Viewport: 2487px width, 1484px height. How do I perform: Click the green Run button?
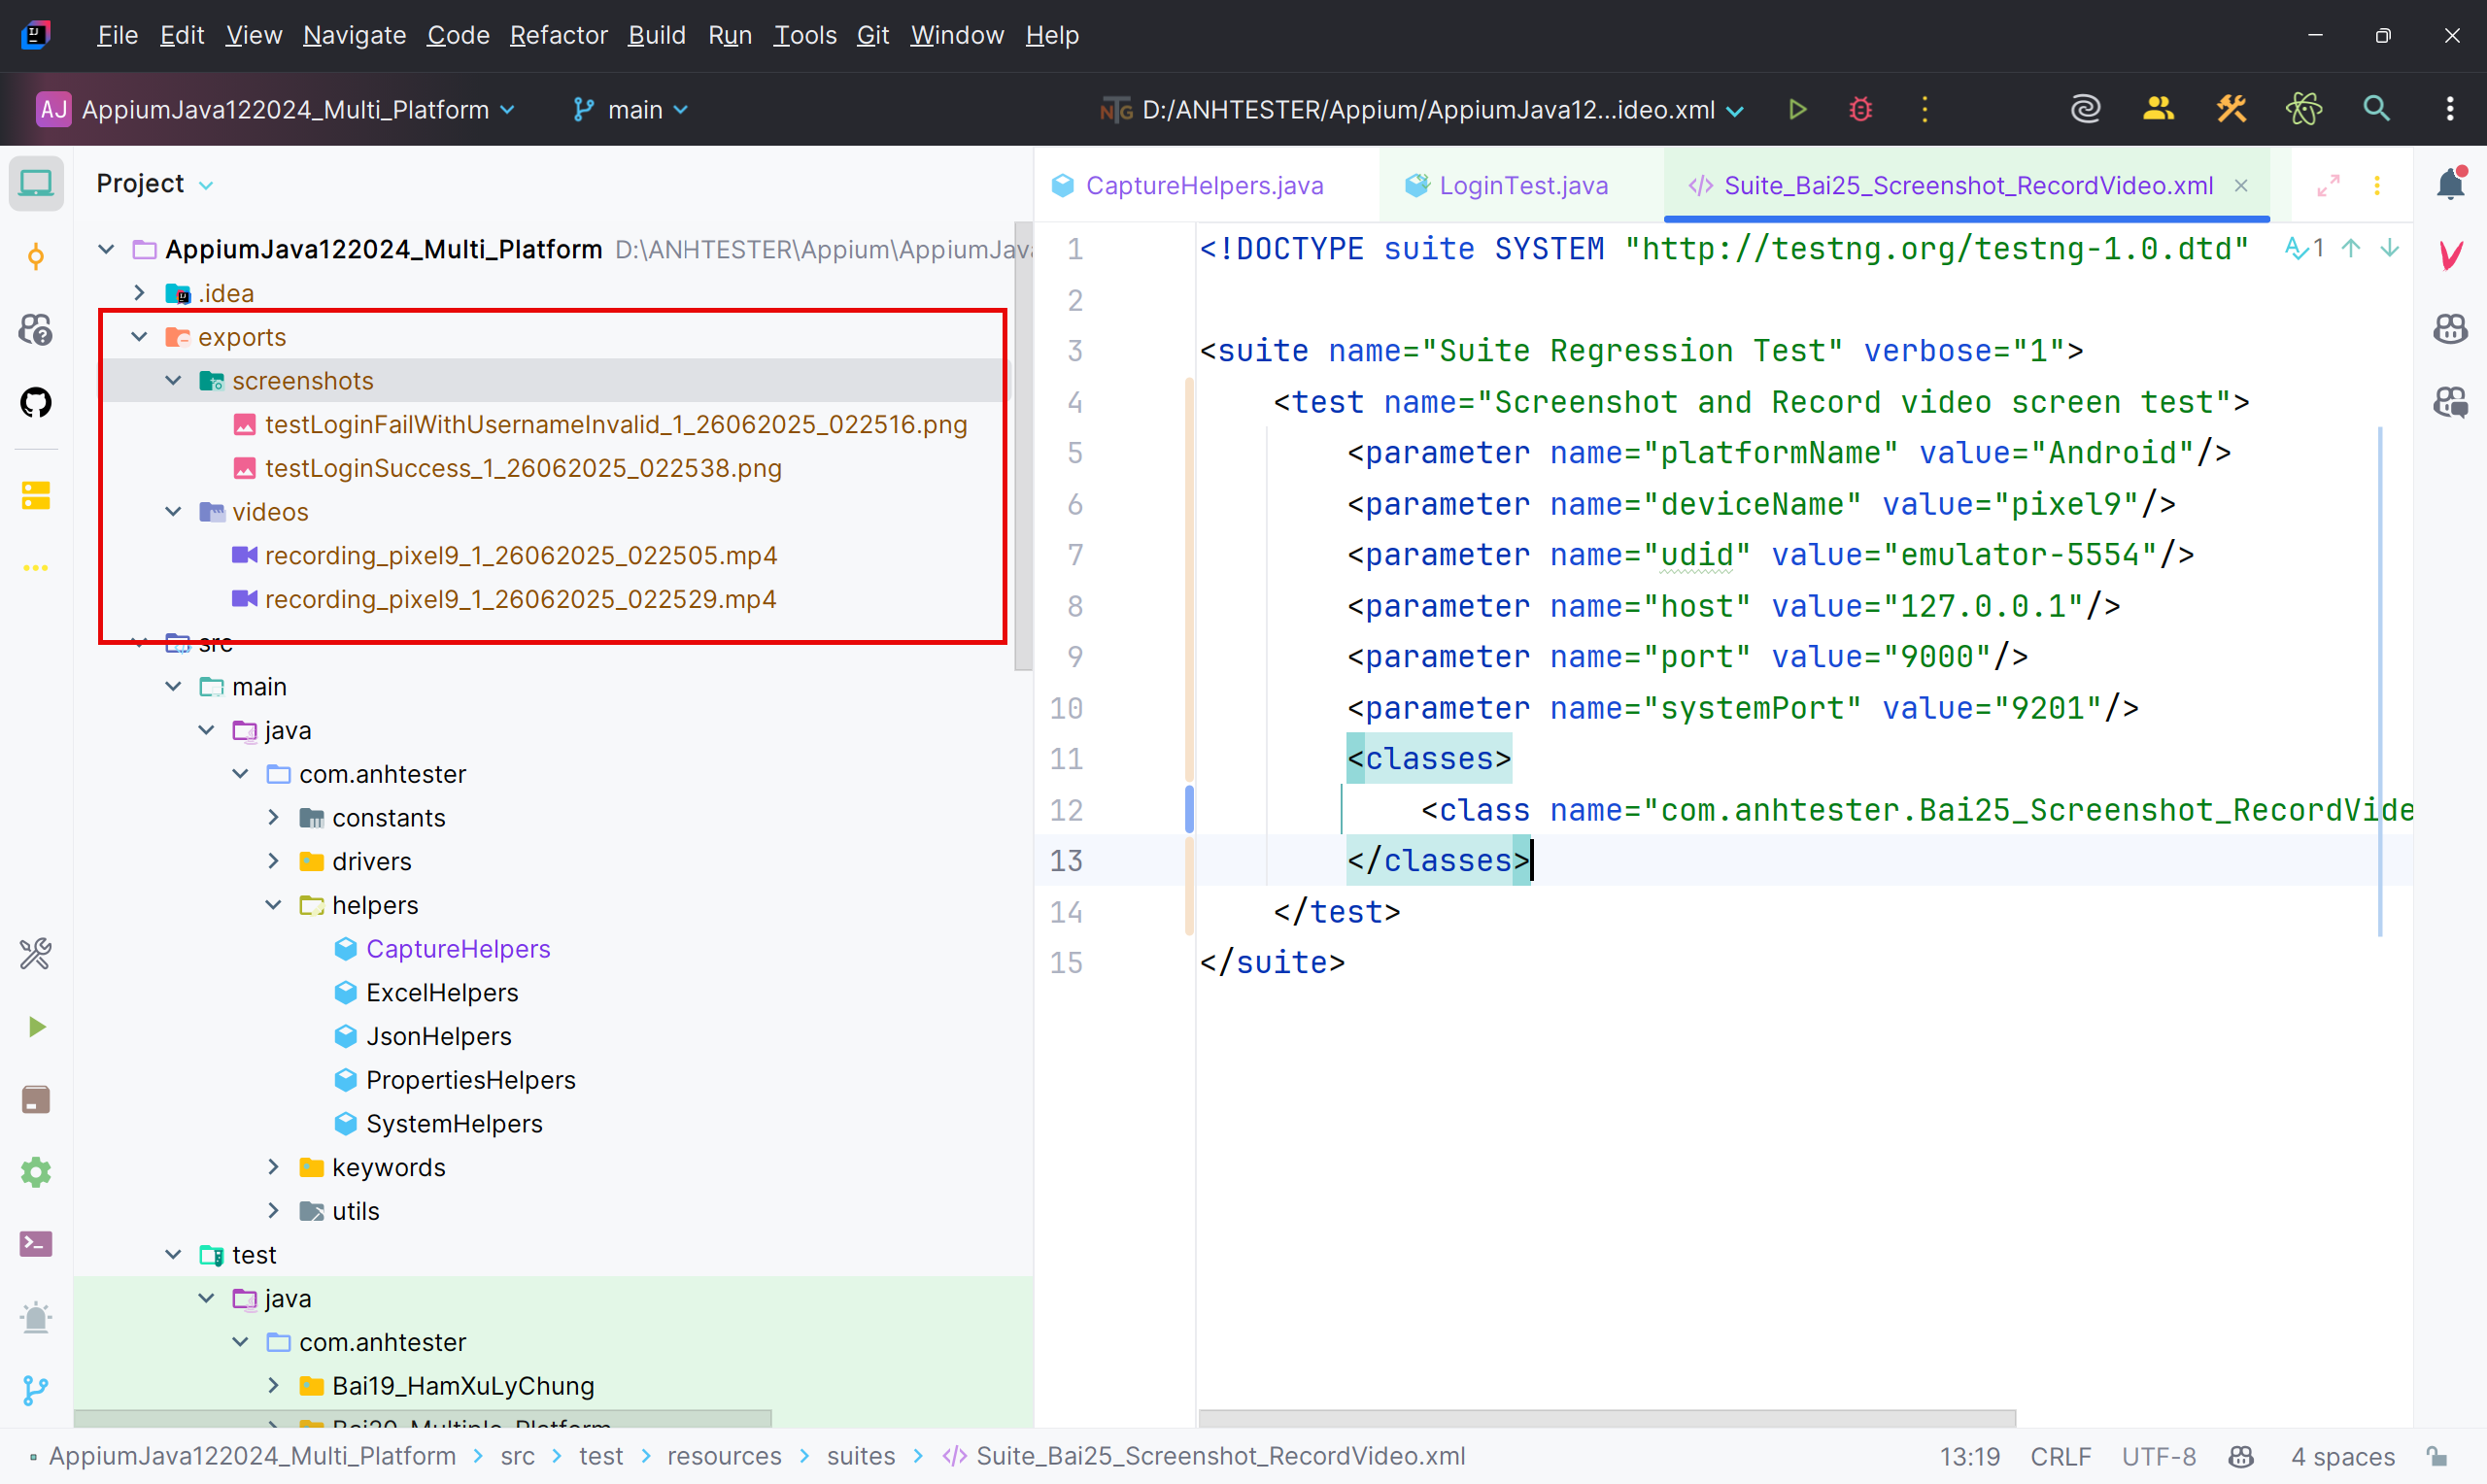(1797, 109)
